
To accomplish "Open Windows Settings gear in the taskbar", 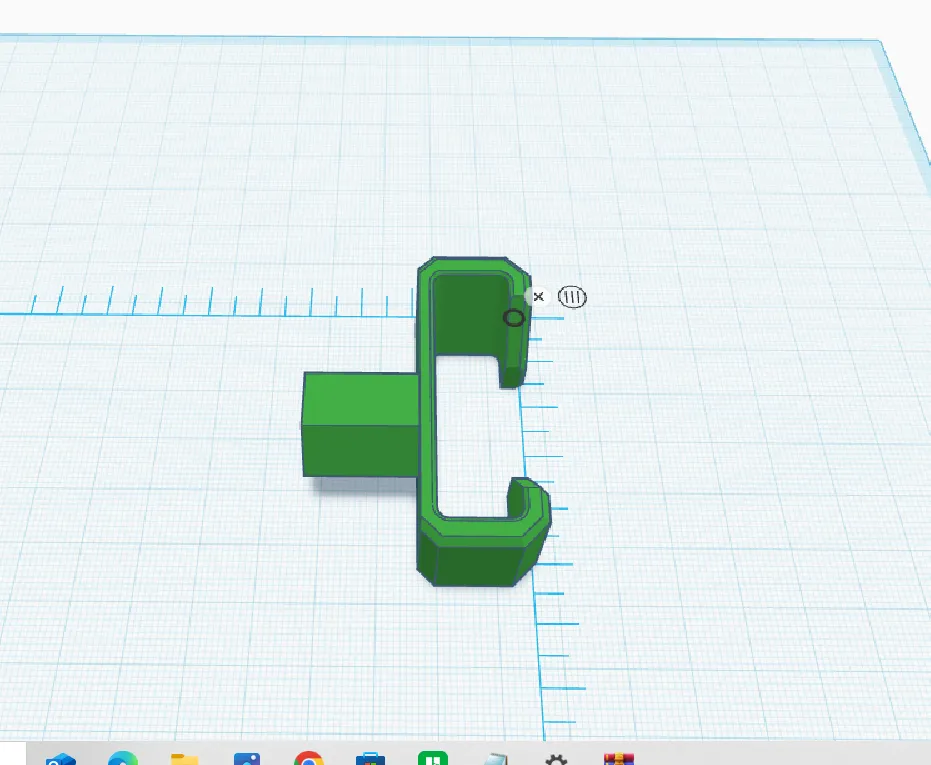I will (x=556, y=759).
